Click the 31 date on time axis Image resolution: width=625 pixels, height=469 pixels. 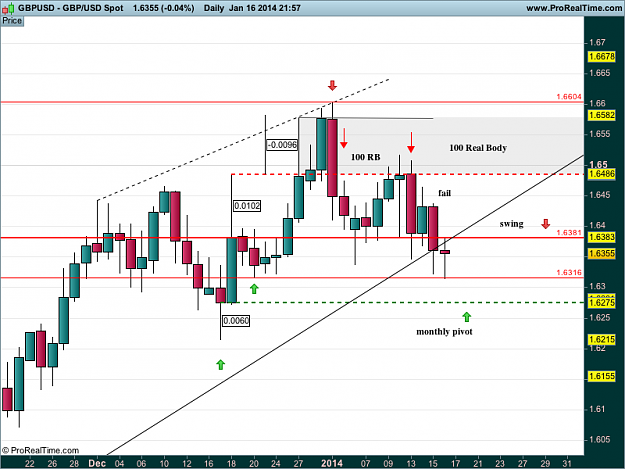[567, 463]
